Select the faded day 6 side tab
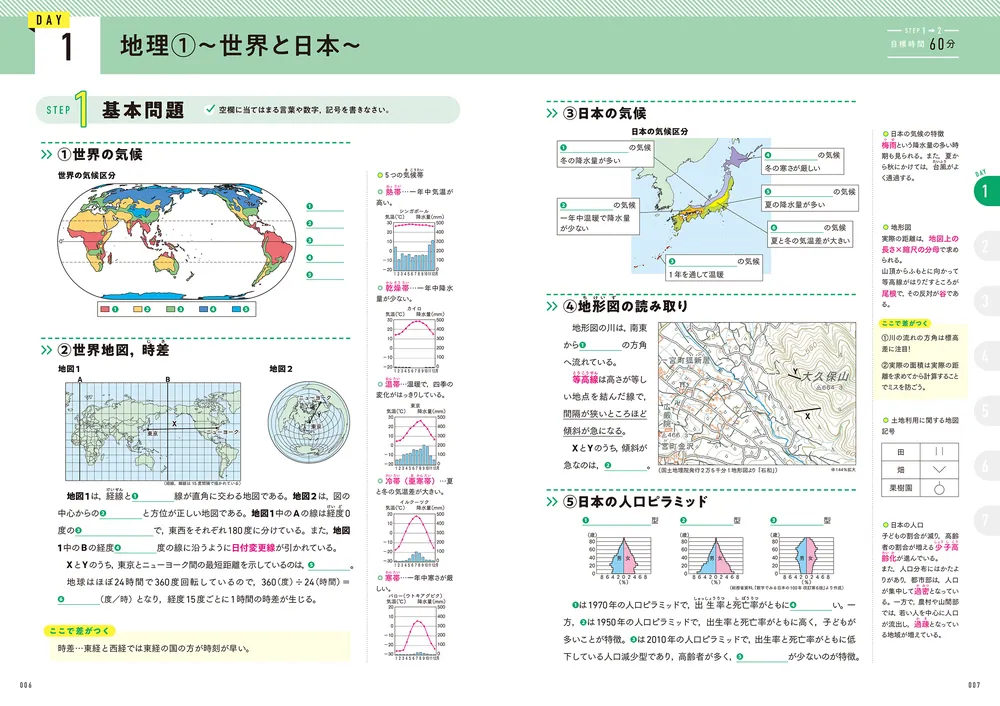Viewport: 1000px width, 706px height. point(986,466)
